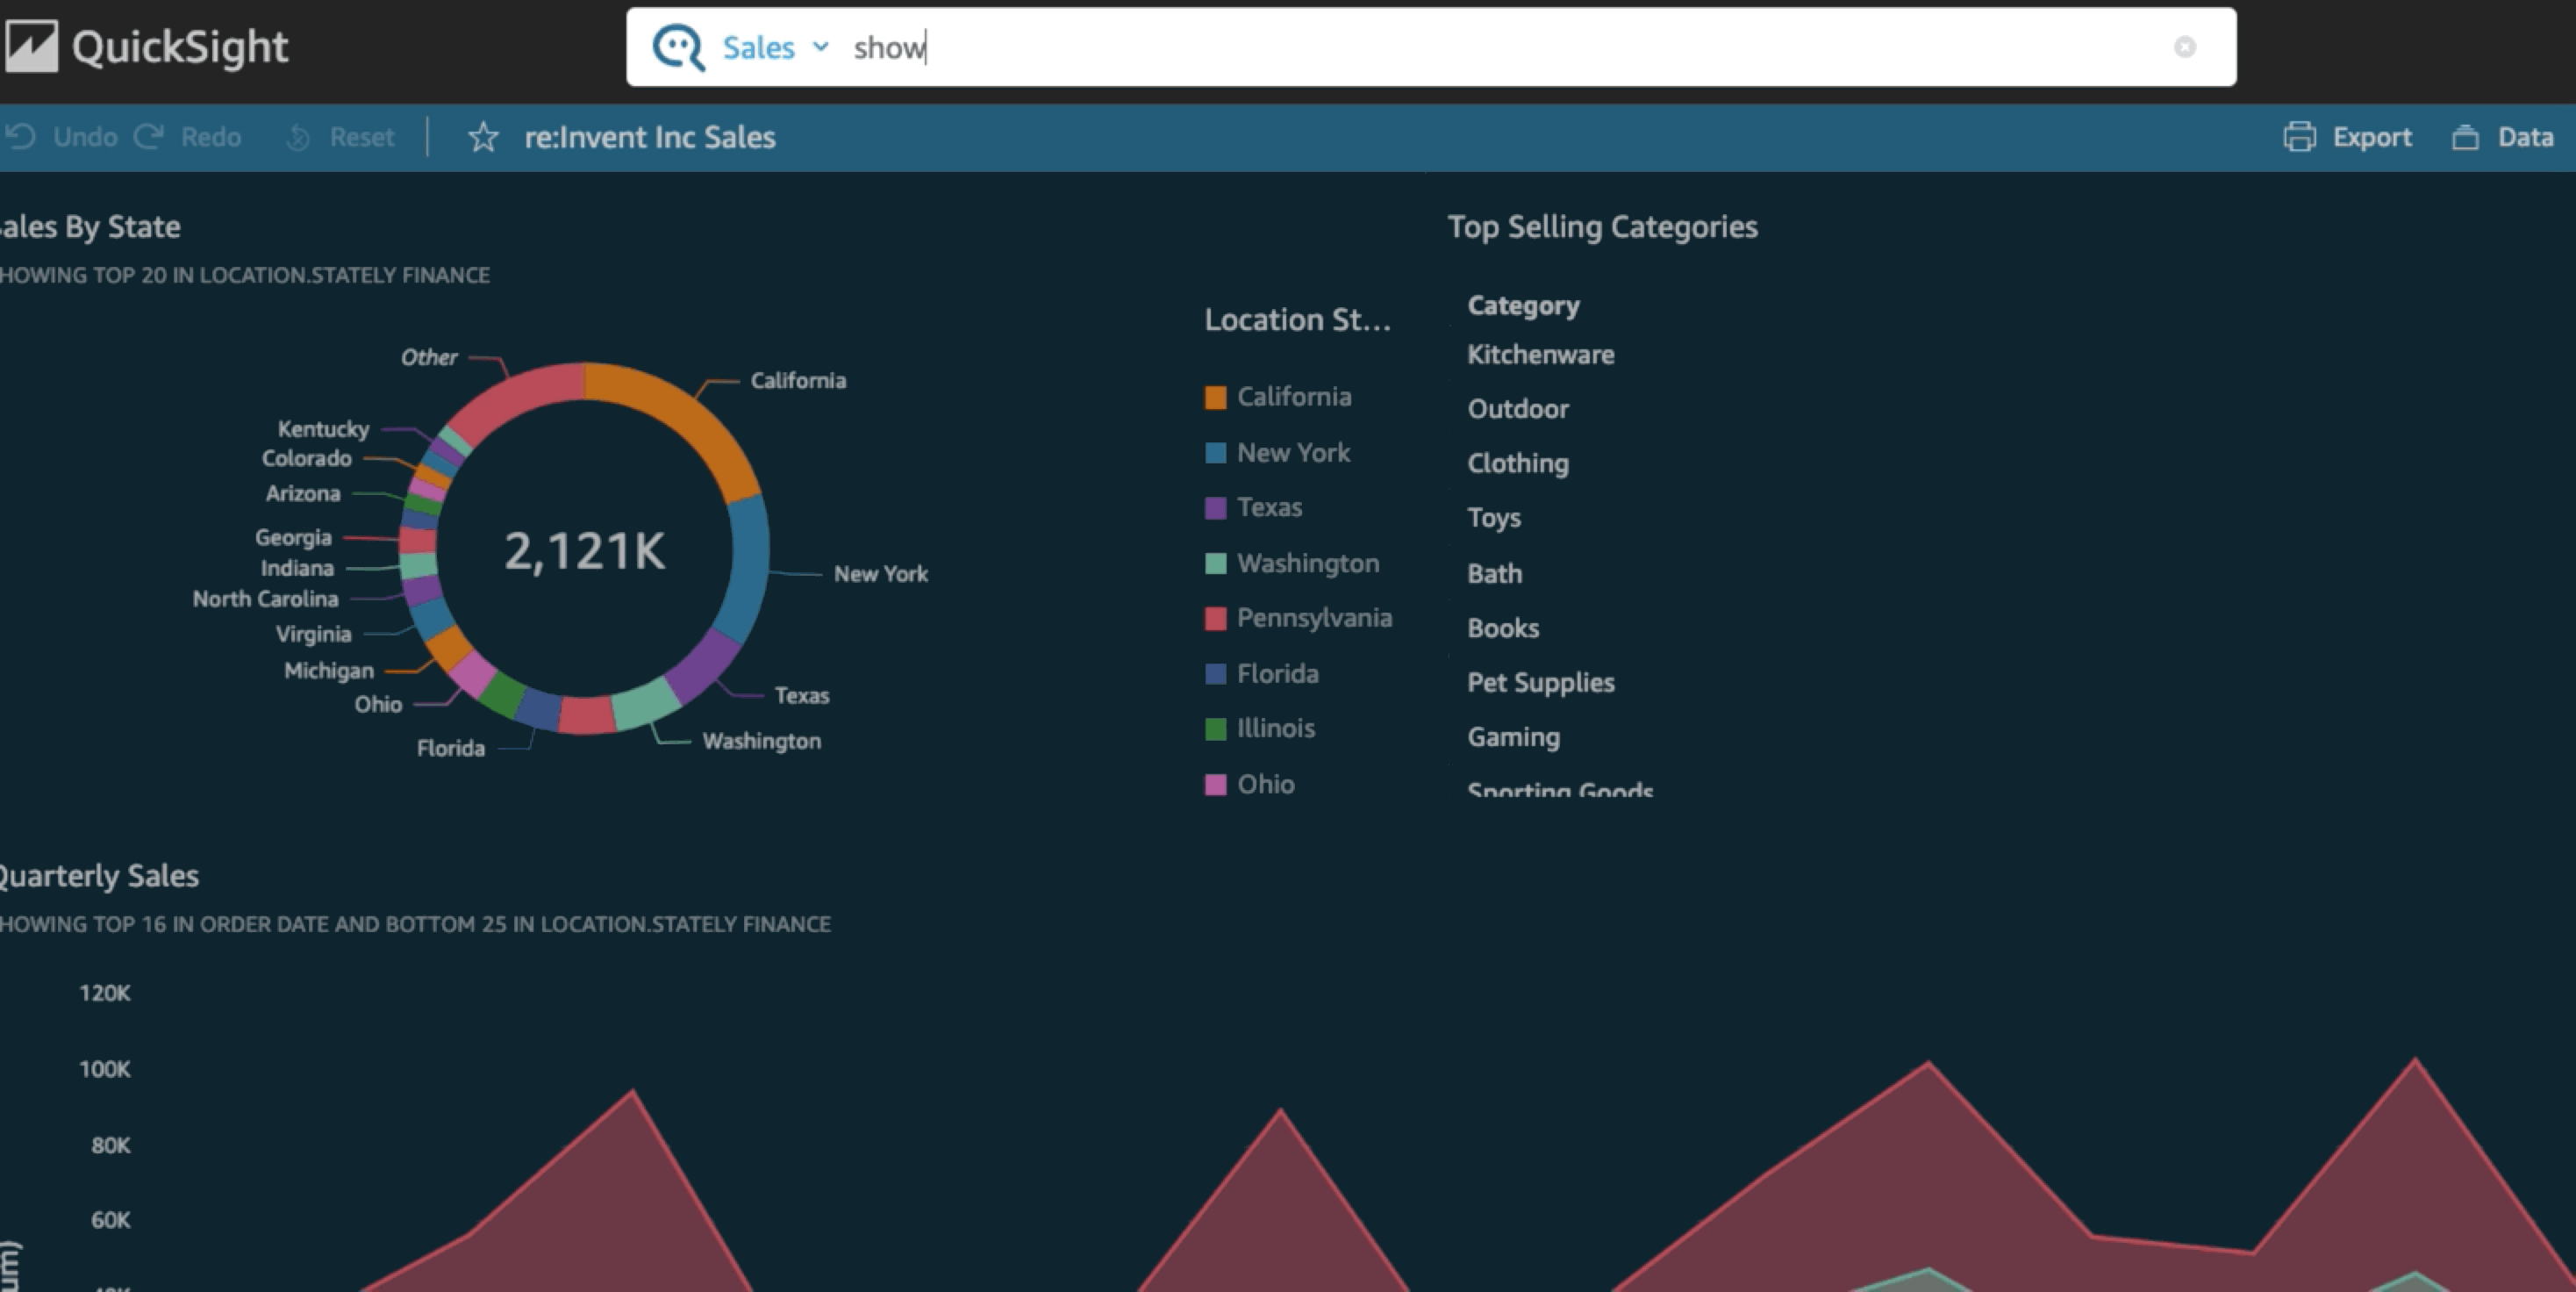Click the Redo icon
This screenshot has width=2576, height=1292.
[149, 136]
